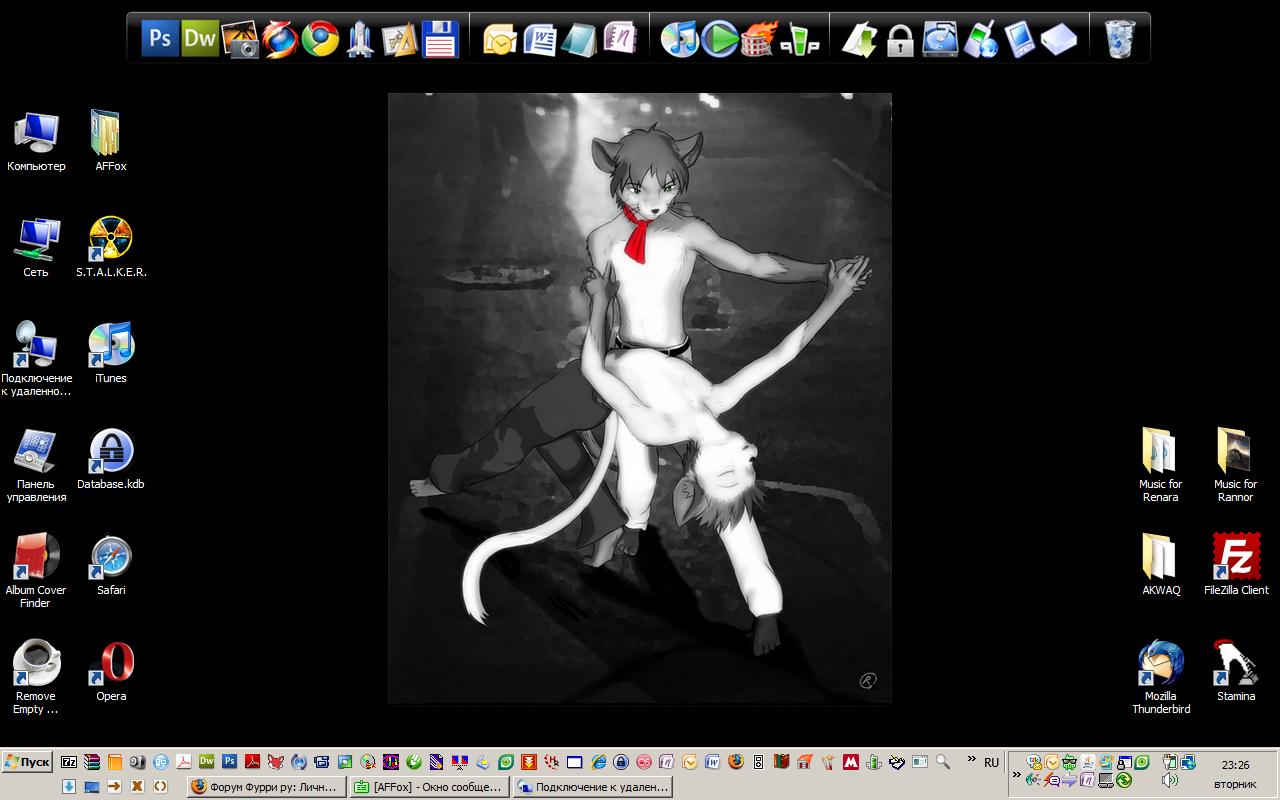Viewport: 1280px width, 800px height.
Task: Open Dreamweaver from the top dock
Action: click(x=200, y=39)
